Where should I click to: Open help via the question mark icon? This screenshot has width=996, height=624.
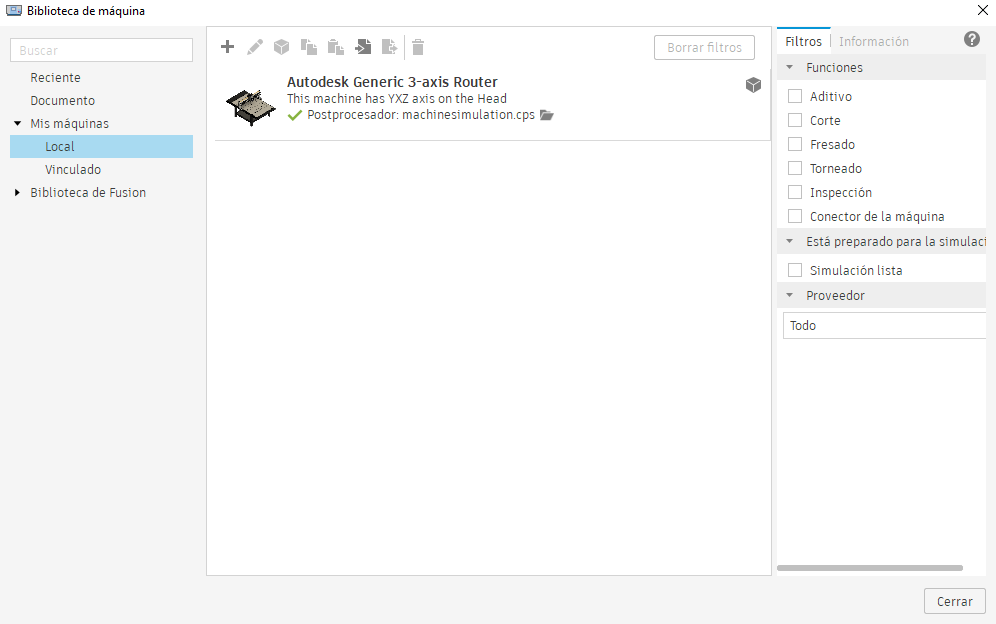tap(972, 39)
